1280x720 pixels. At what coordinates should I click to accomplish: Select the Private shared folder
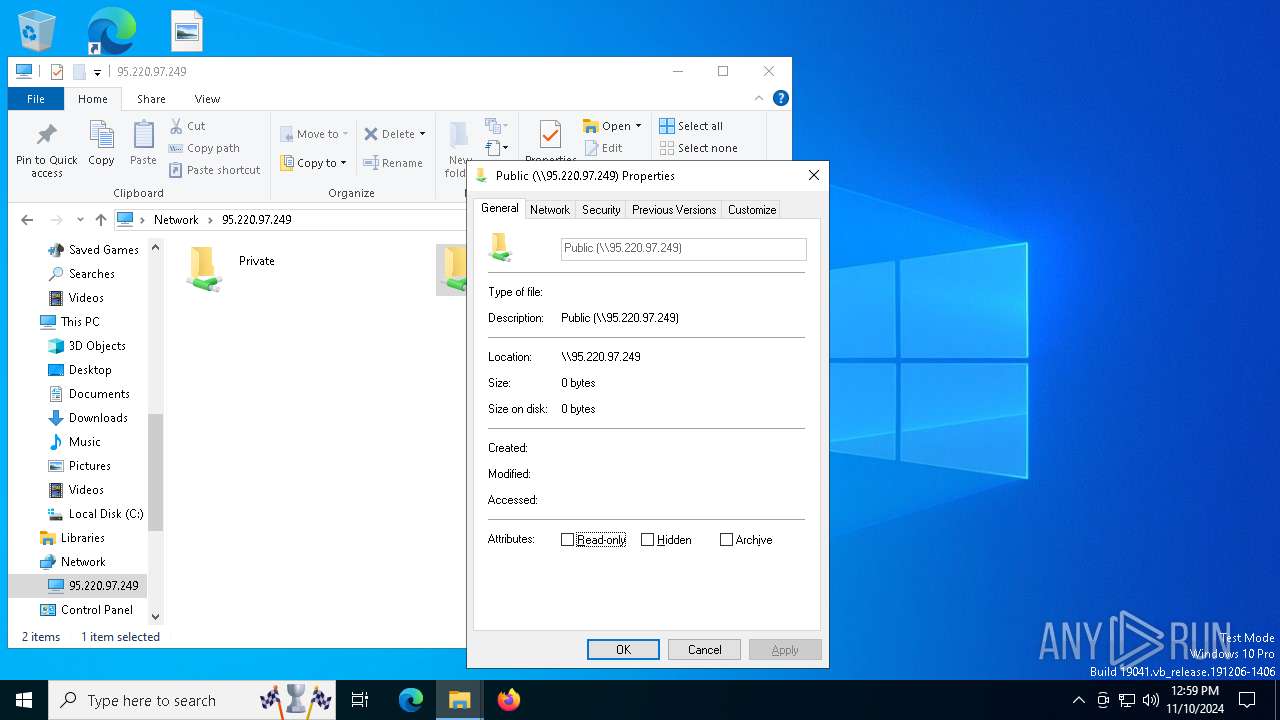[231, 268]
